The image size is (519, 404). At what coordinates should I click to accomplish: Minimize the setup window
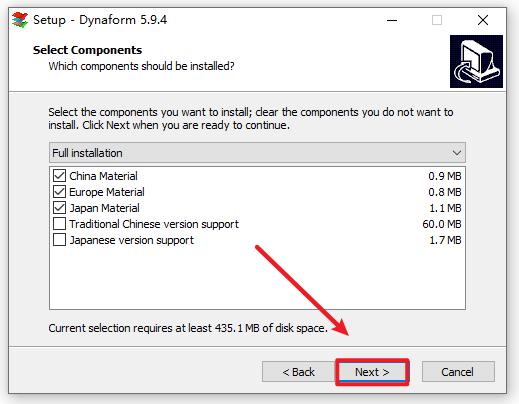tap(392, 20)
